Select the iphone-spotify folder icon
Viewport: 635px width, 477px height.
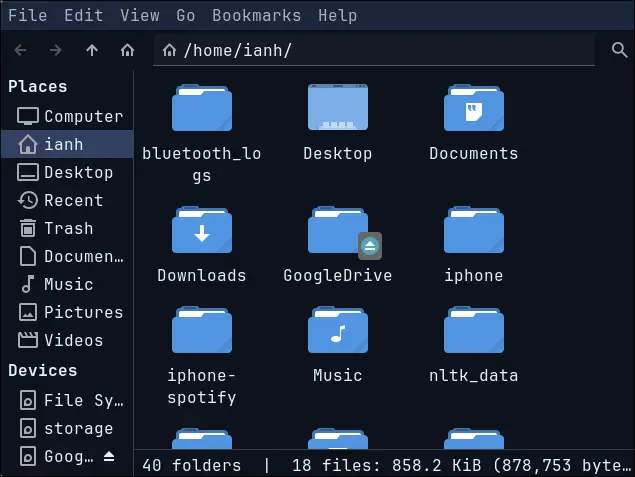point(202,330)
